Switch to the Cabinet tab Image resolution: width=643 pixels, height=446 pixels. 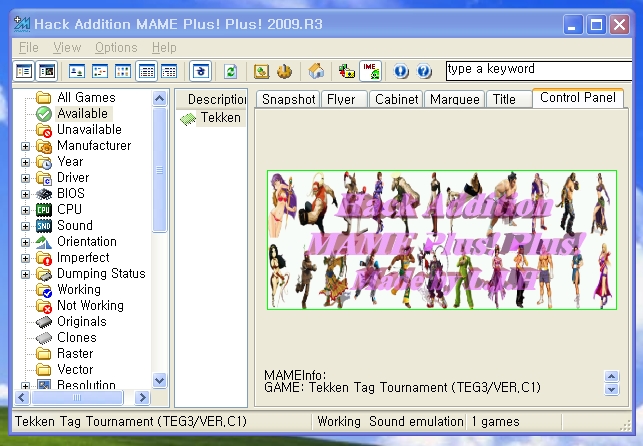tap(396, 100)
